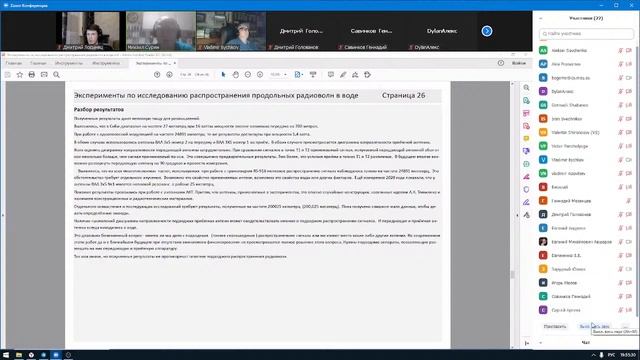640x360 pixels.
Task: Open the Чат panel header
Action: pos(586,343)
